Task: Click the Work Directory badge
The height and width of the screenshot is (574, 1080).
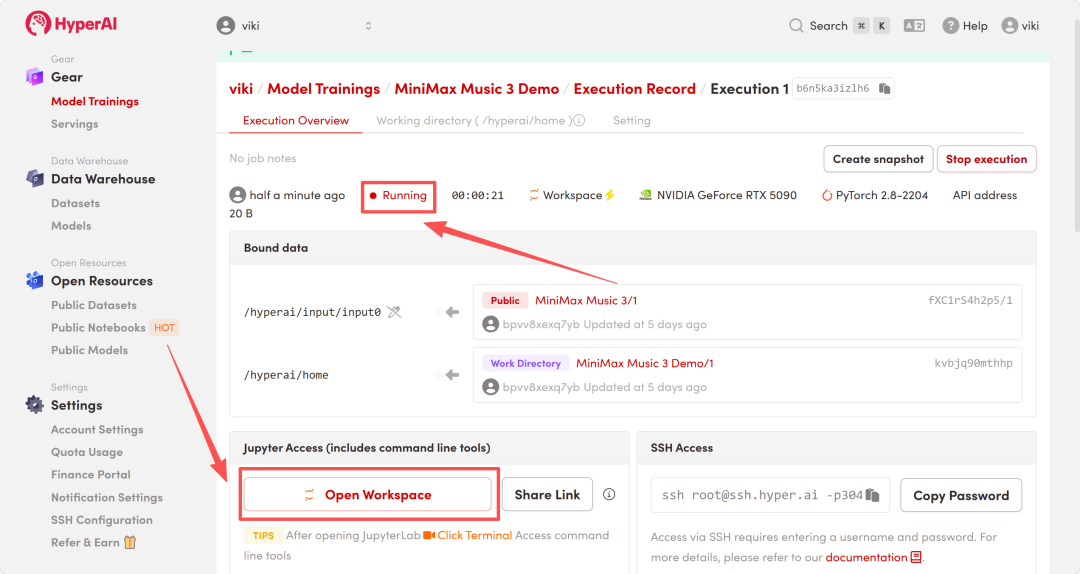Action: [x=526, y=363]
